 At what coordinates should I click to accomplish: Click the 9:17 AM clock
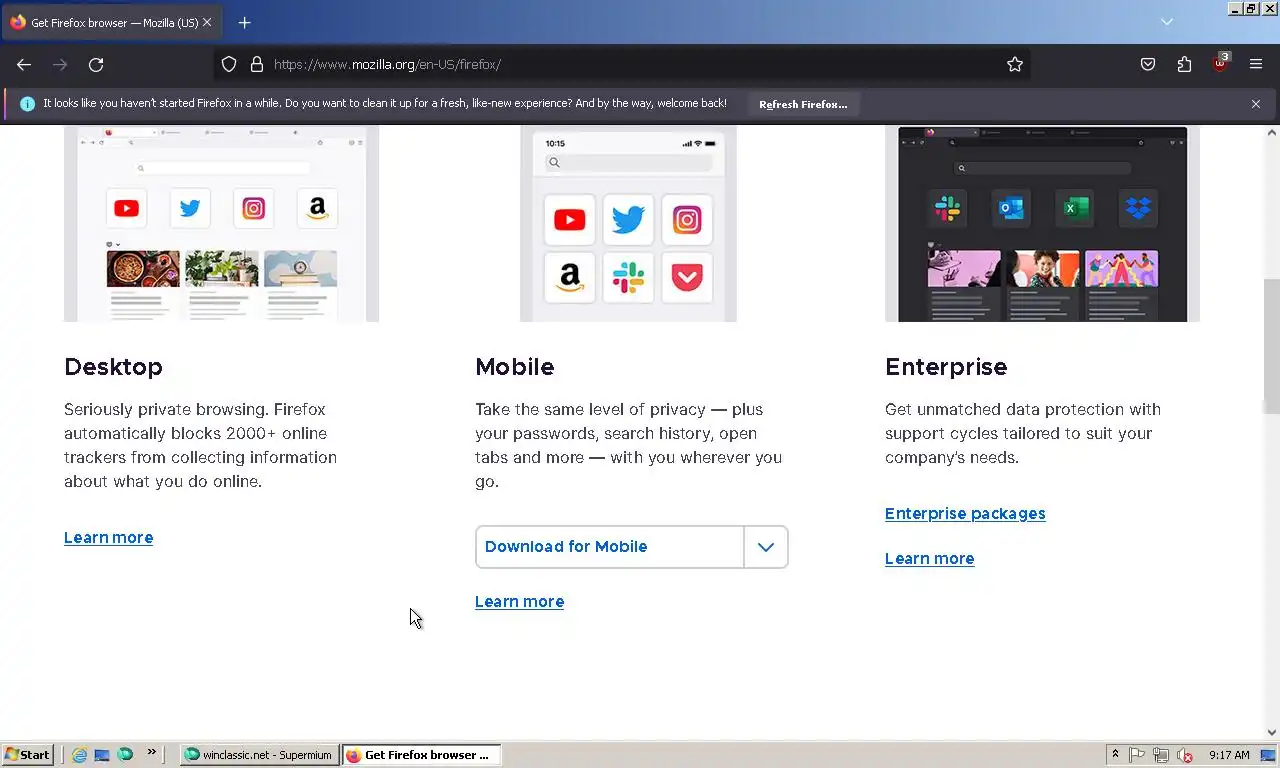[1229, 755]
